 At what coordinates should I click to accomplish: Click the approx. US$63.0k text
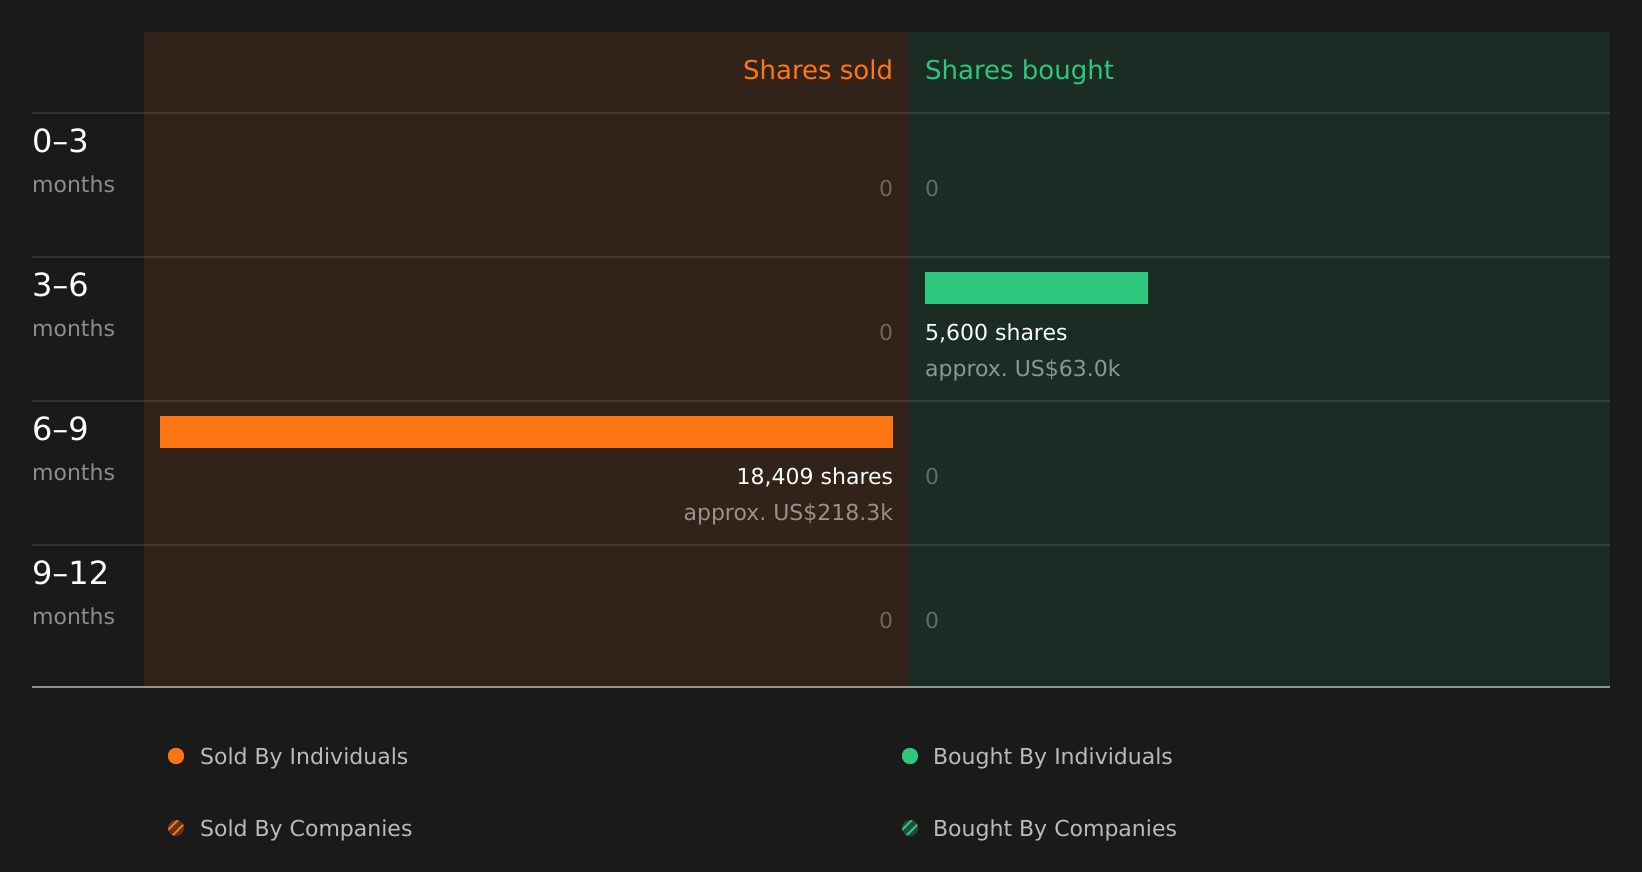coord(1022,369)
